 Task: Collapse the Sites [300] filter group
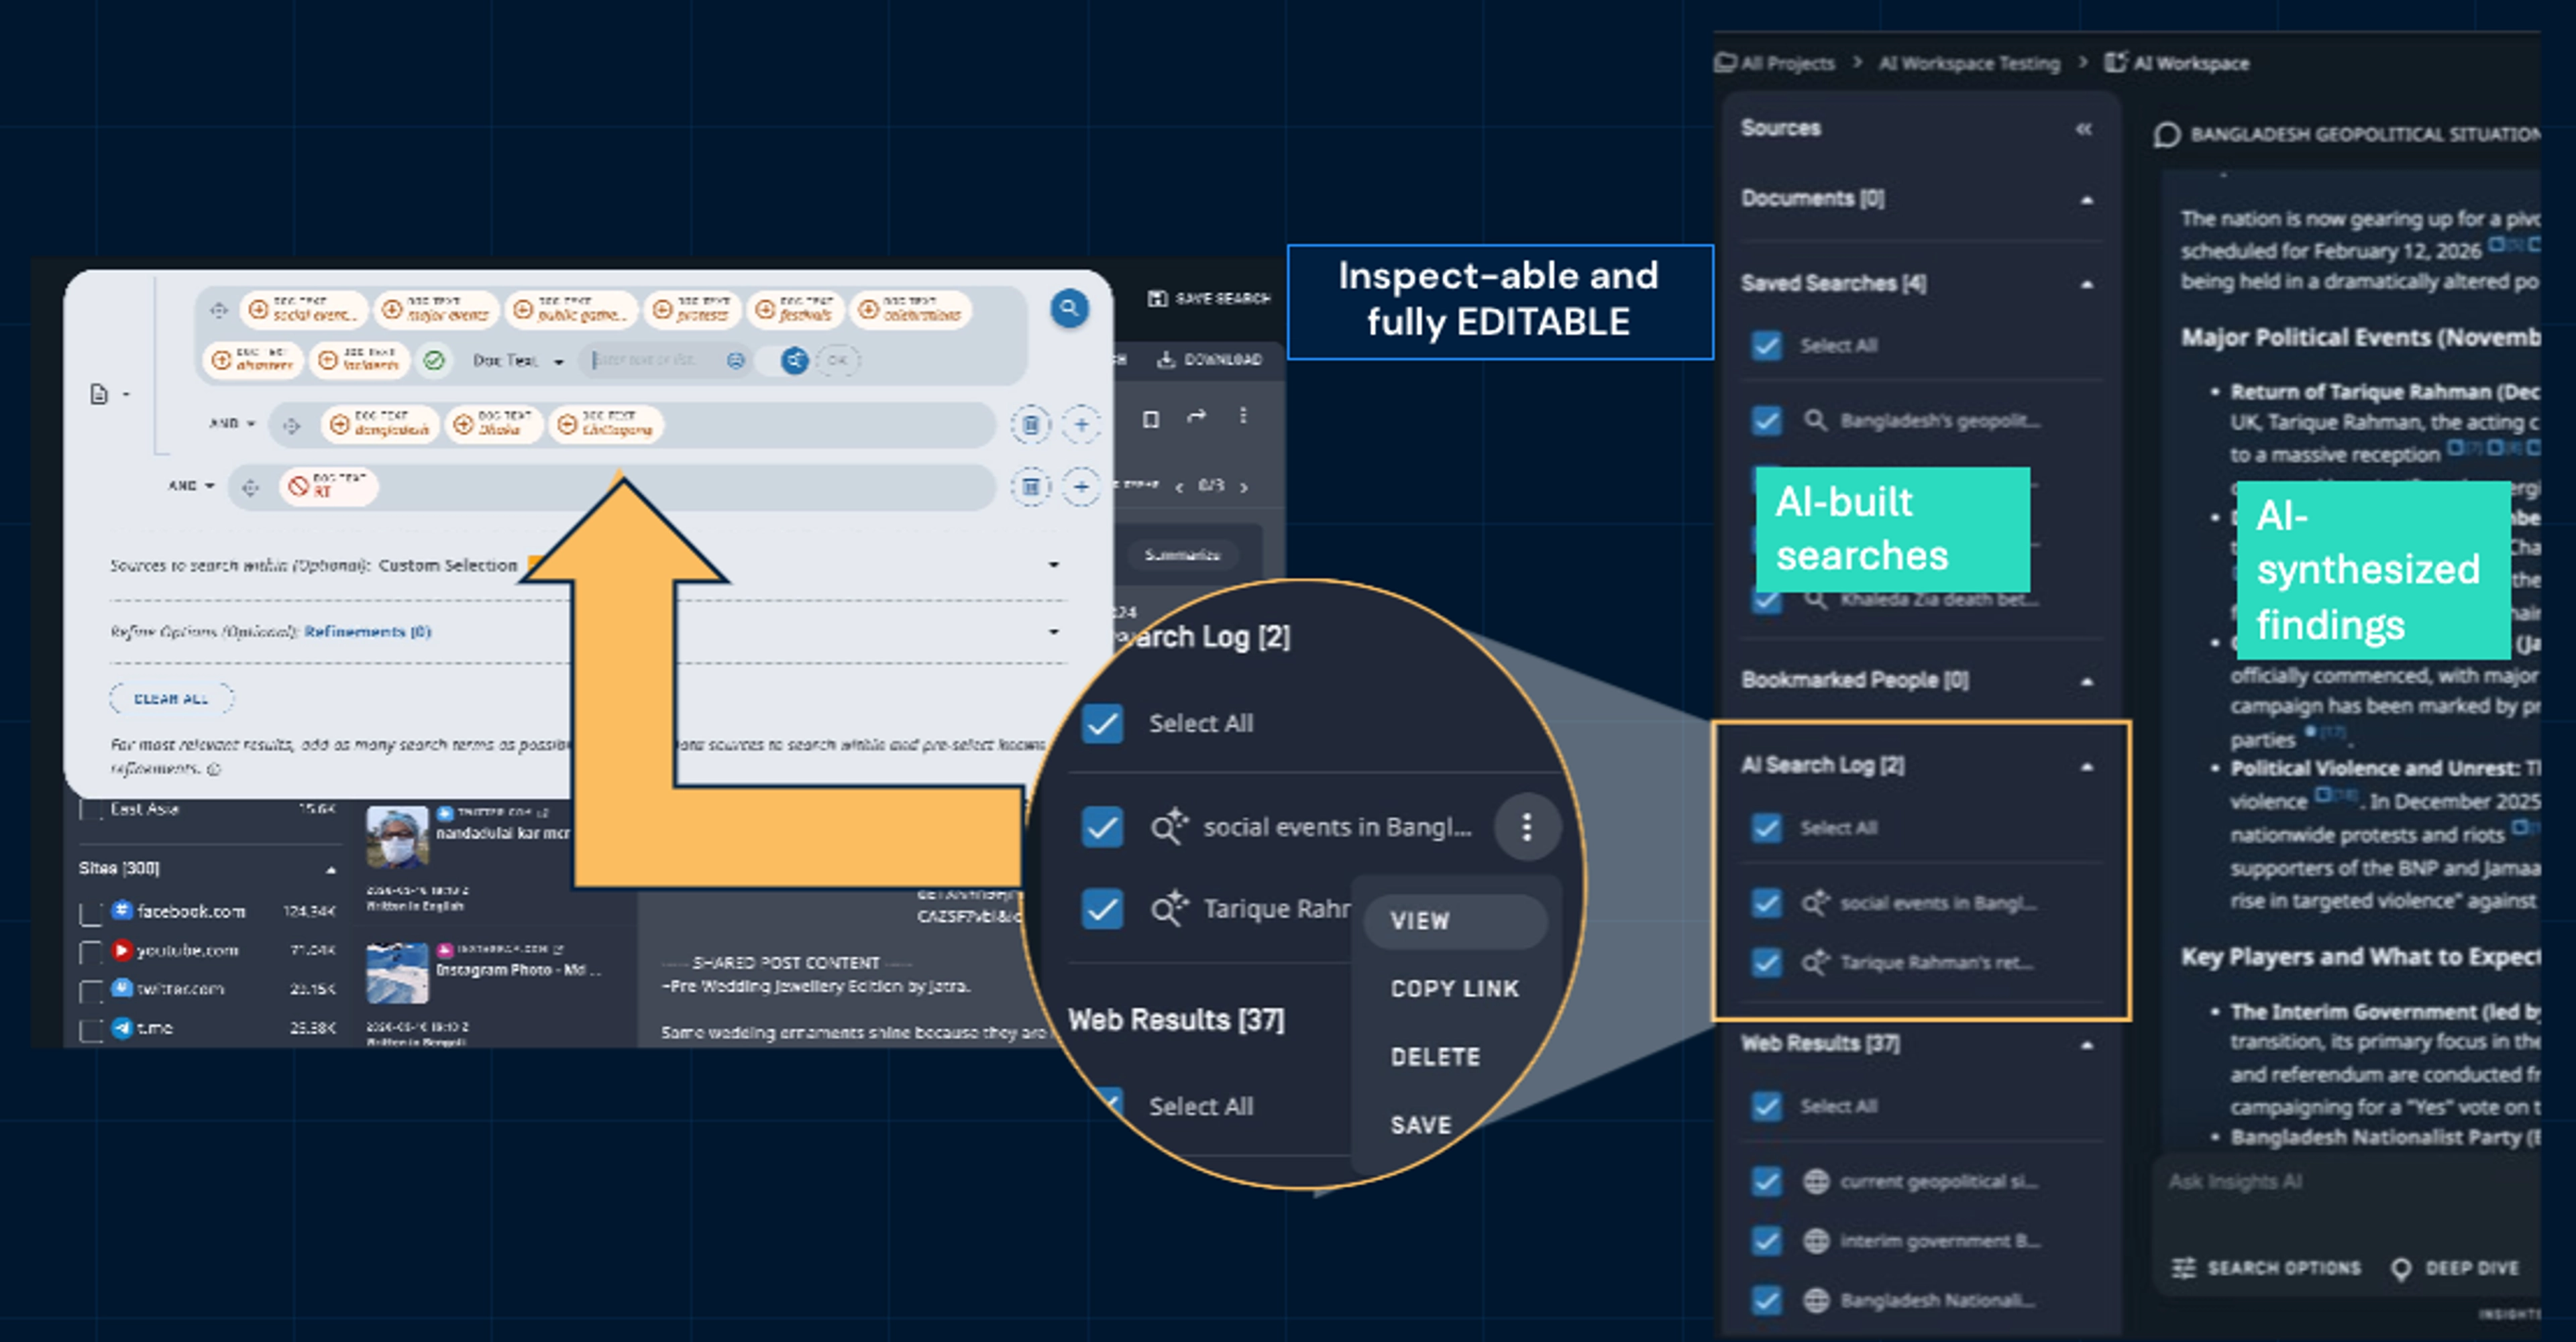[331, 870]
